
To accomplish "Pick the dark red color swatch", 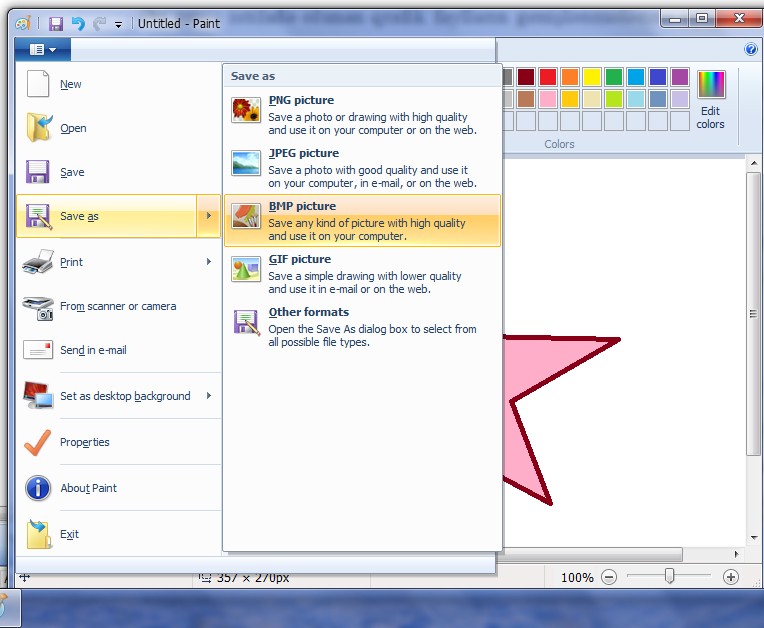I will point(526,76).
